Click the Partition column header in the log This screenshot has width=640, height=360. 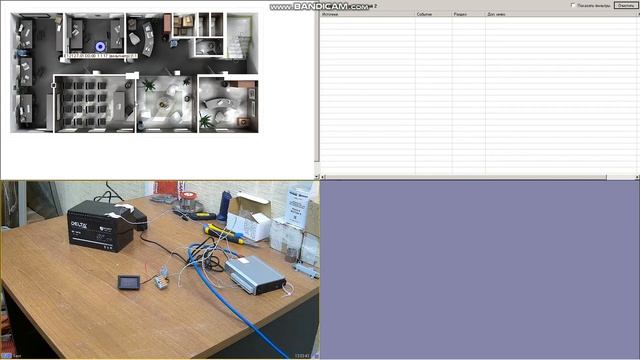tap(469, 14)
